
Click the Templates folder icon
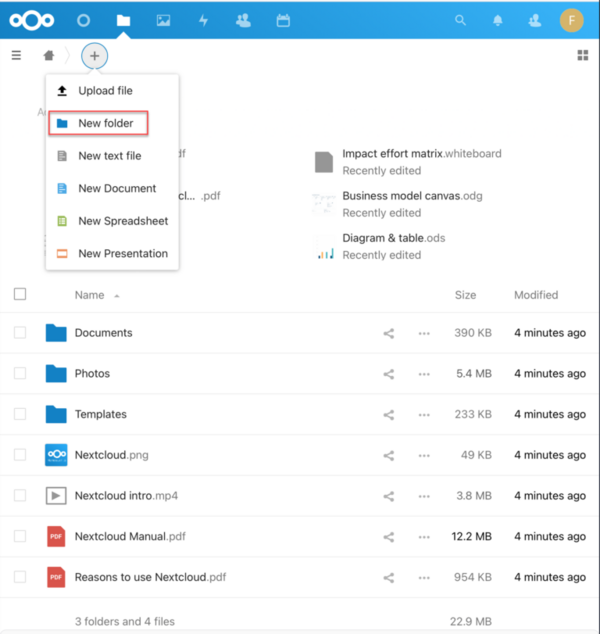pos(56,414)
